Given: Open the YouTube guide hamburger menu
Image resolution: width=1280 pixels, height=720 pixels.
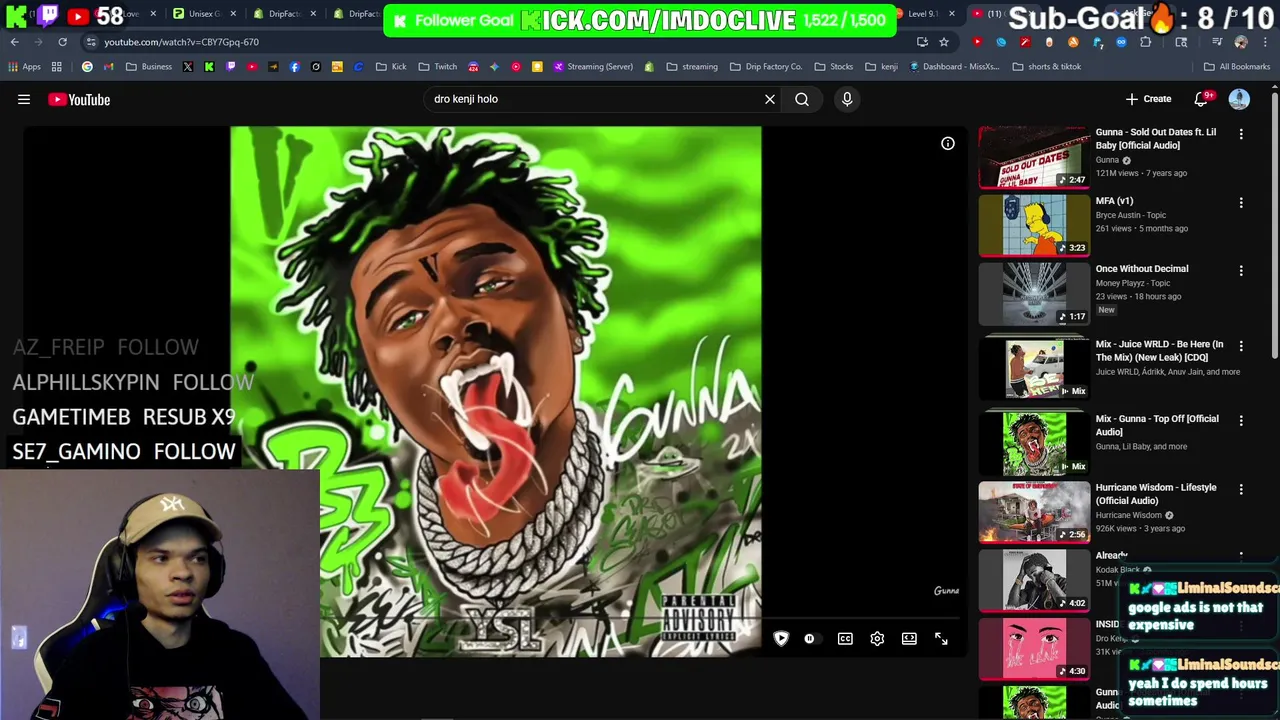Looking at the screenshot, I should 24,99.
